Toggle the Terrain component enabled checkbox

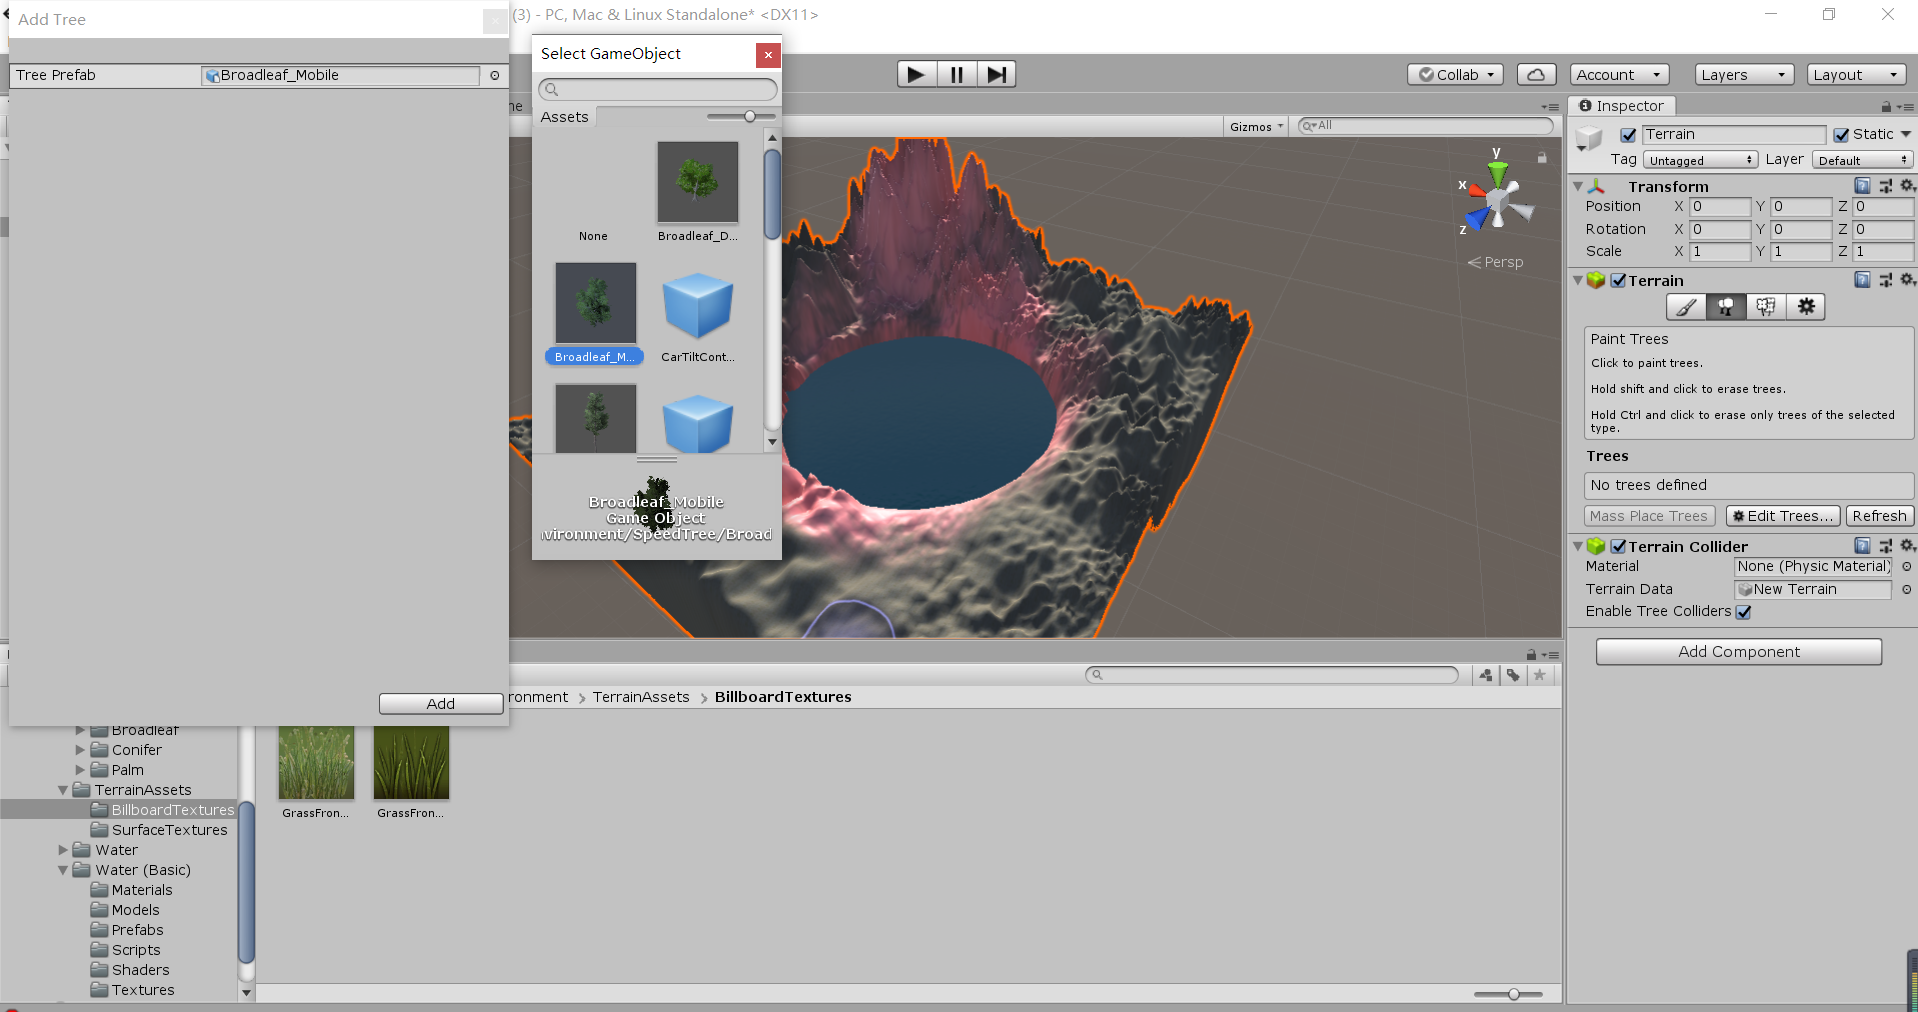click(x=1618, y=280)
